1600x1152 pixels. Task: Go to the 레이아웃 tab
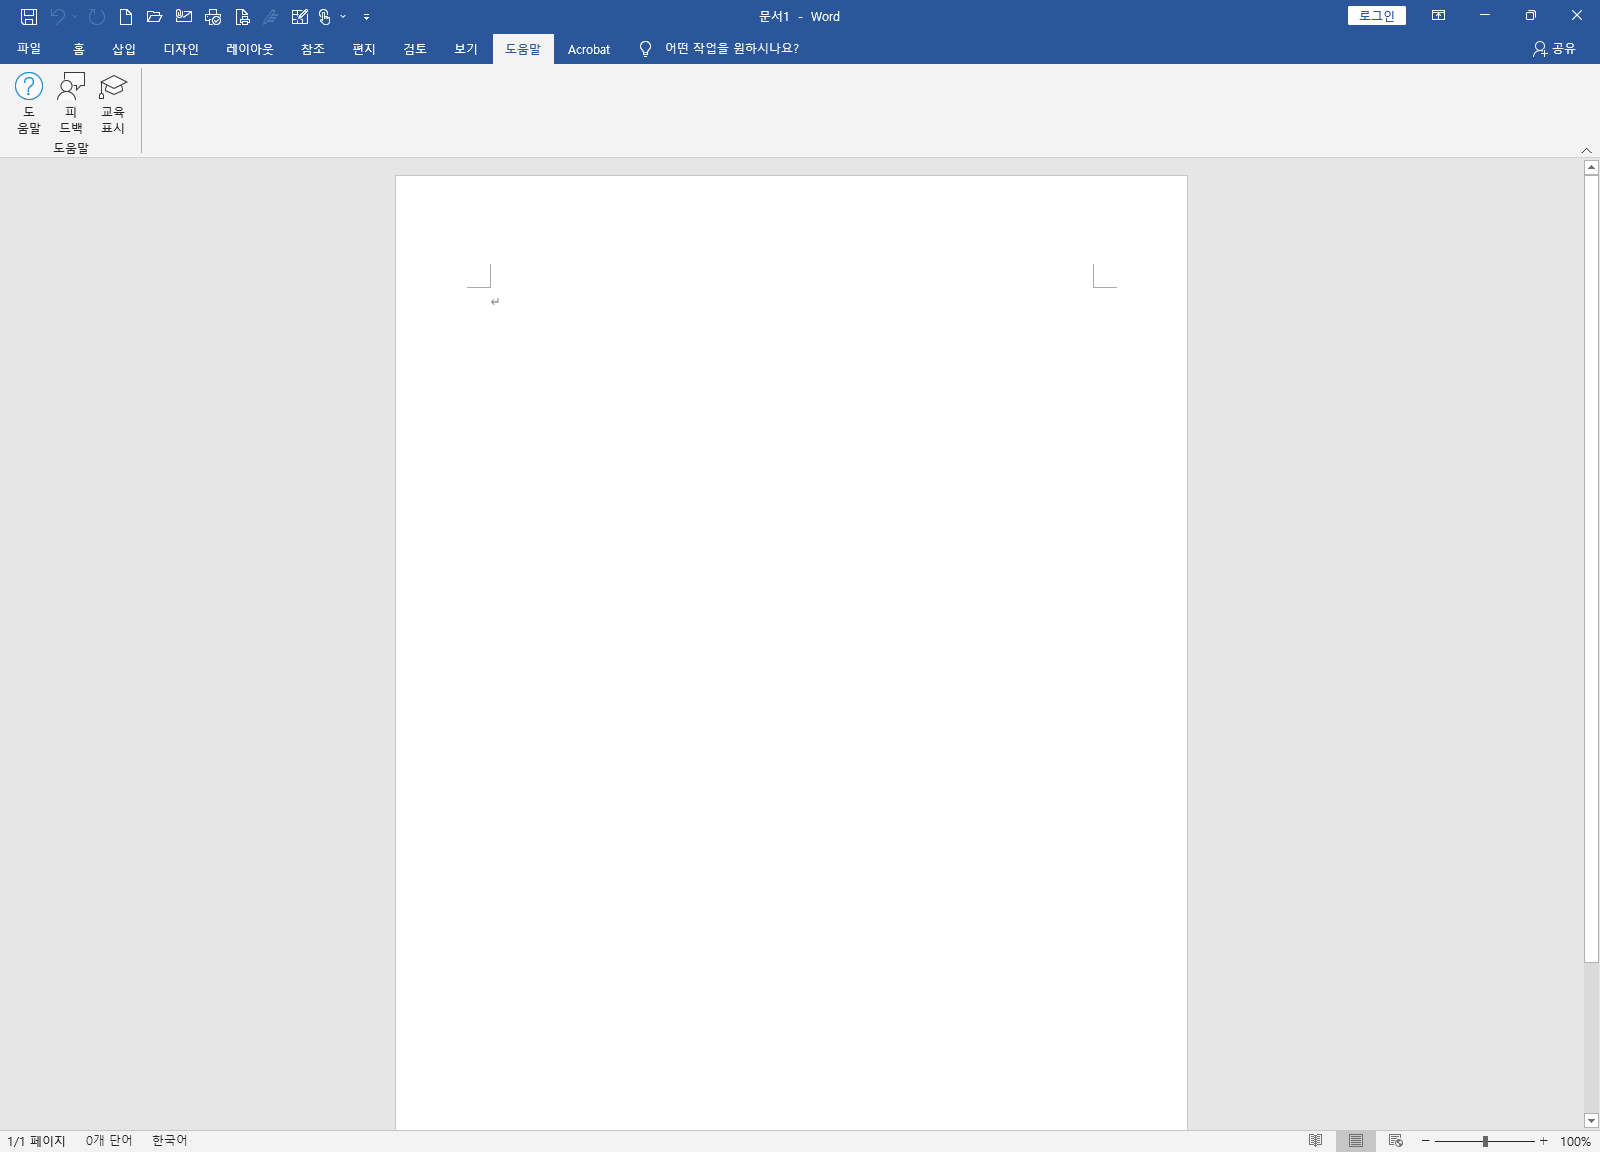249,48
